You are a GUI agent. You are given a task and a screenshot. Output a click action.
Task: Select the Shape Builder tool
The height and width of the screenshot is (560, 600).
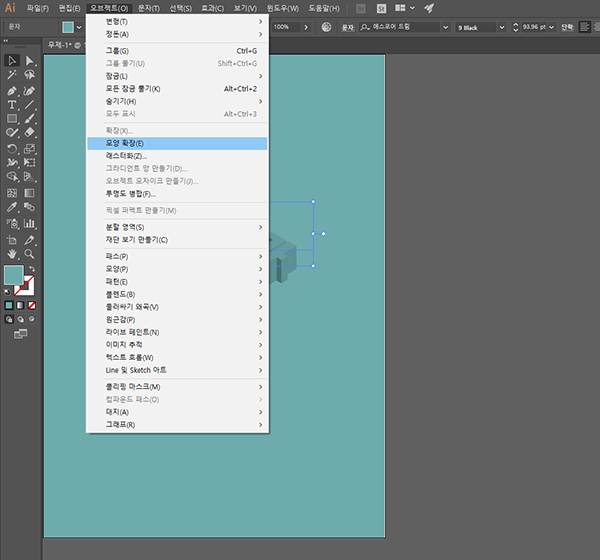pyautogui.click(x=12, y=176)
